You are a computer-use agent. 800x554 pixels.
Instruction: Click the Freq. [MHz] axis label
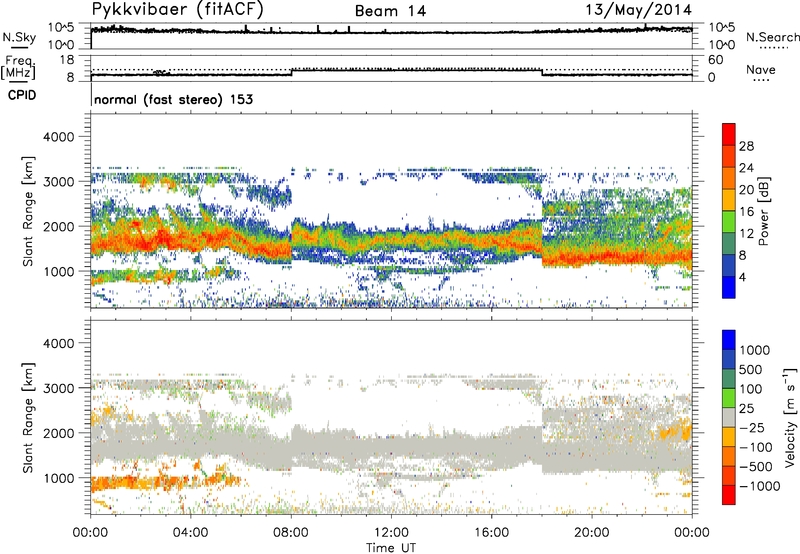click(18, 68)
